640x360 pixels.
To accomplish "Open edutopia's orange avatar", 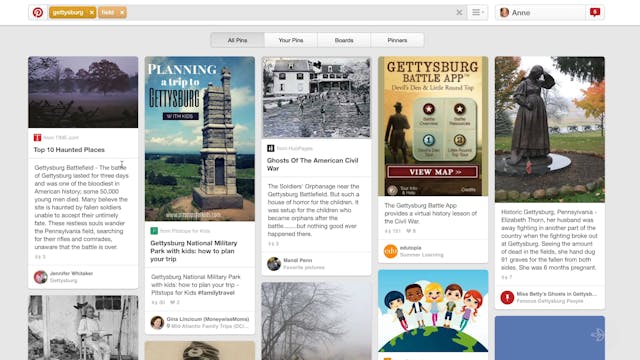I will click(x=391, y=251).
